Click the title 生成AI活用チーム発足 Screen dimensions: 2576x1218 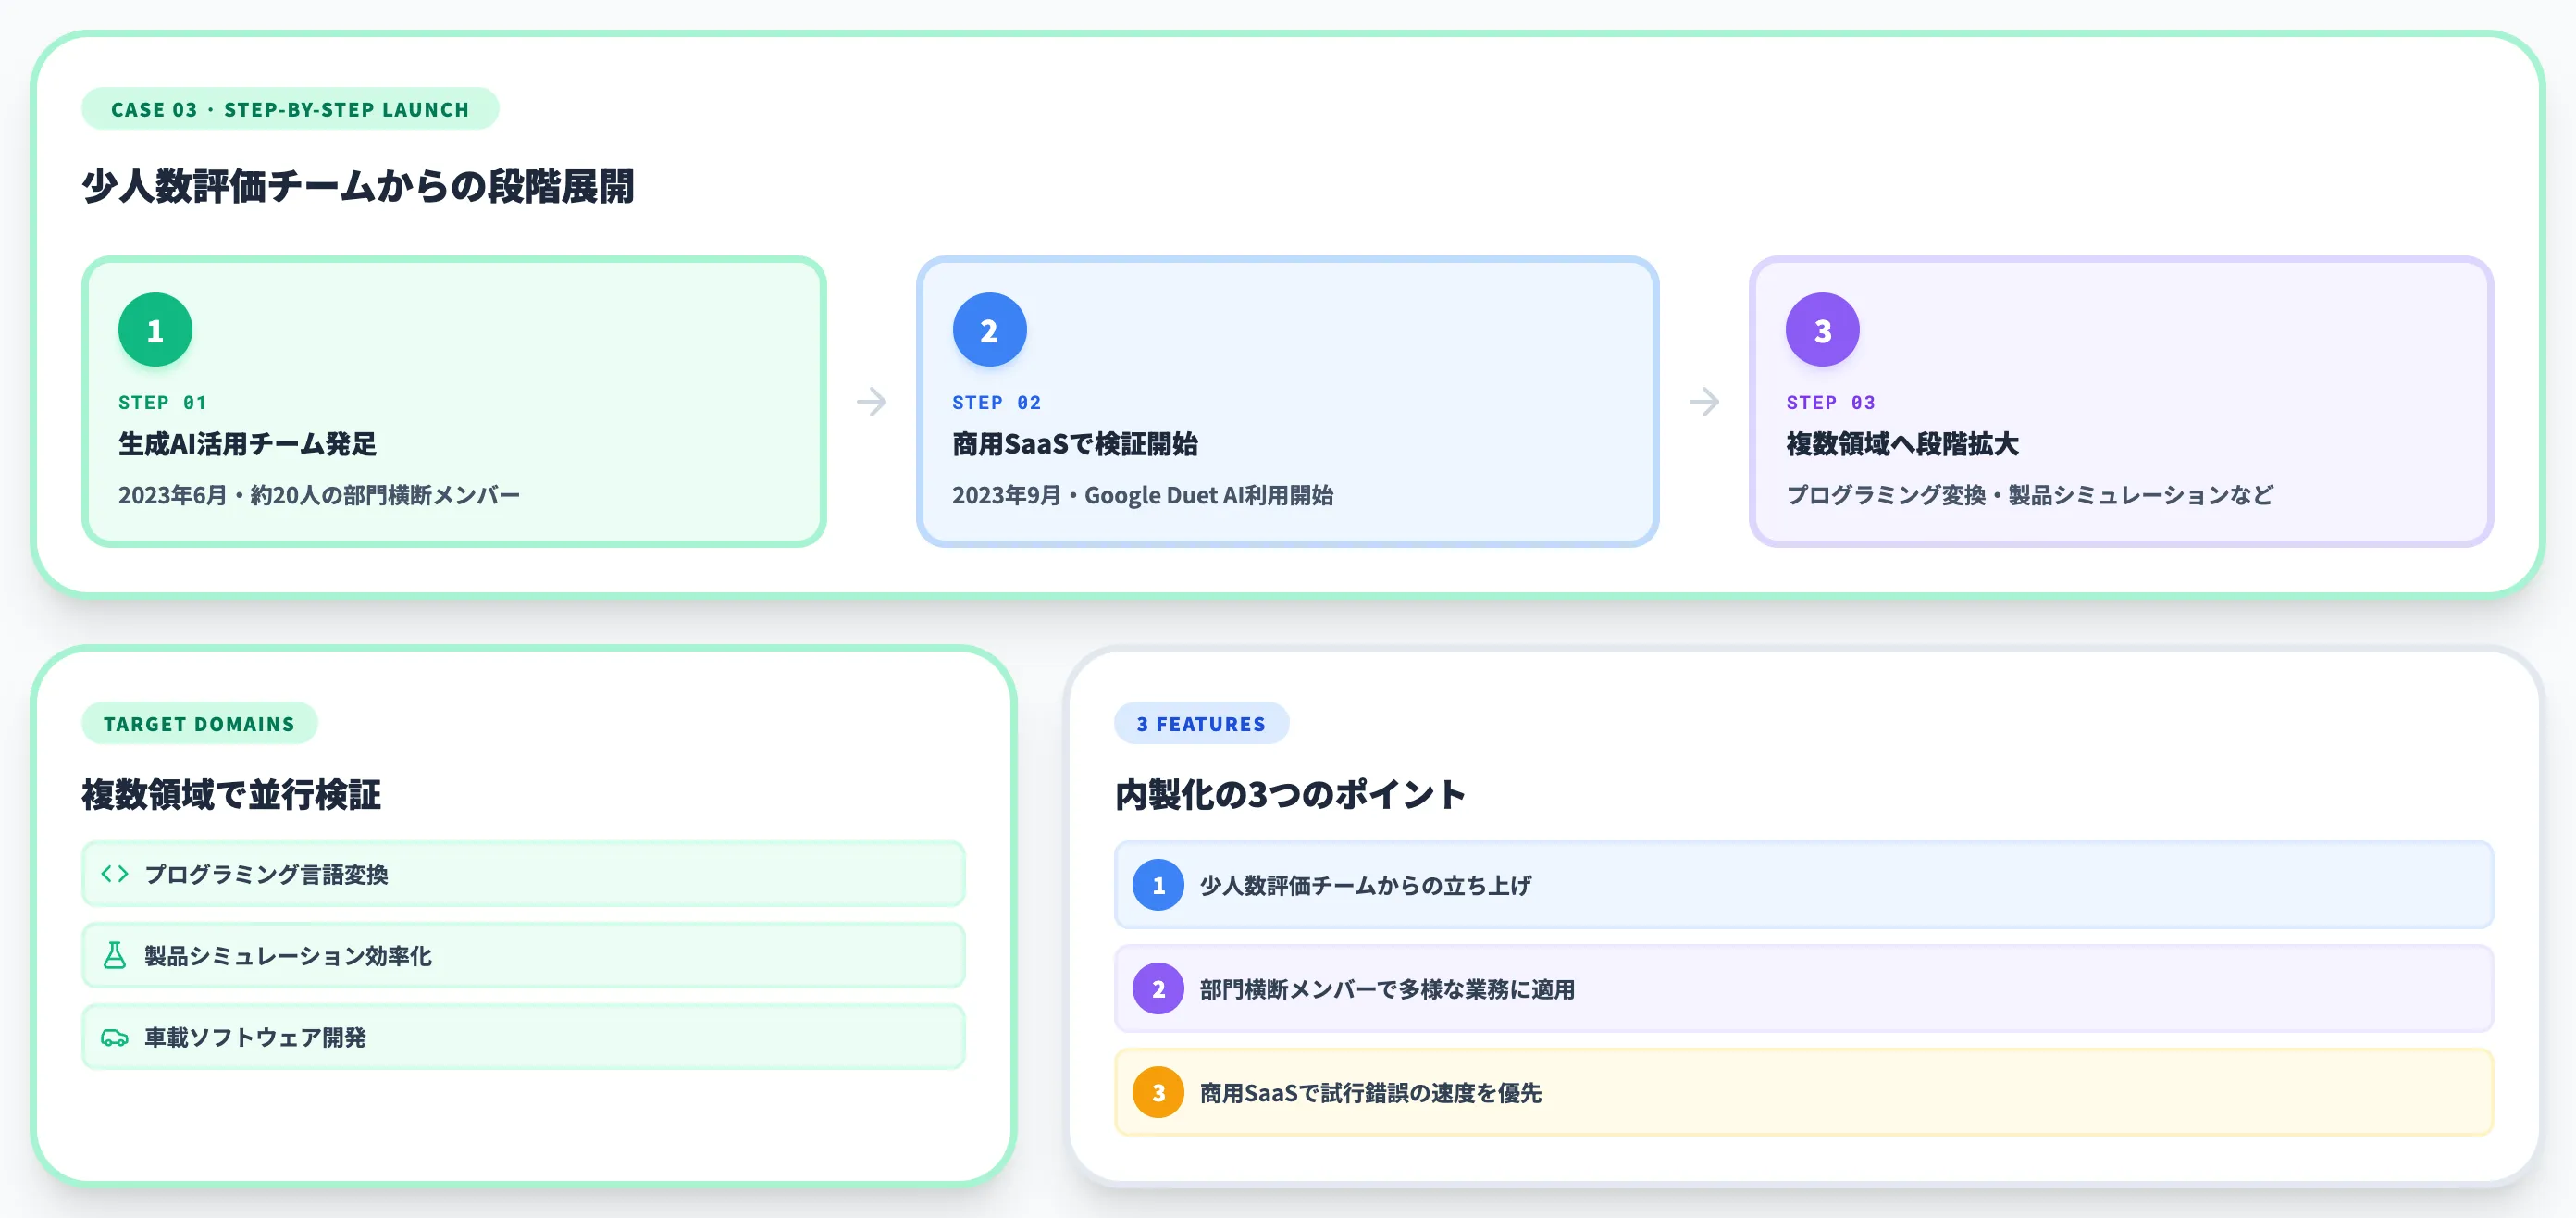pyautogui.click(x=247, y=444)
